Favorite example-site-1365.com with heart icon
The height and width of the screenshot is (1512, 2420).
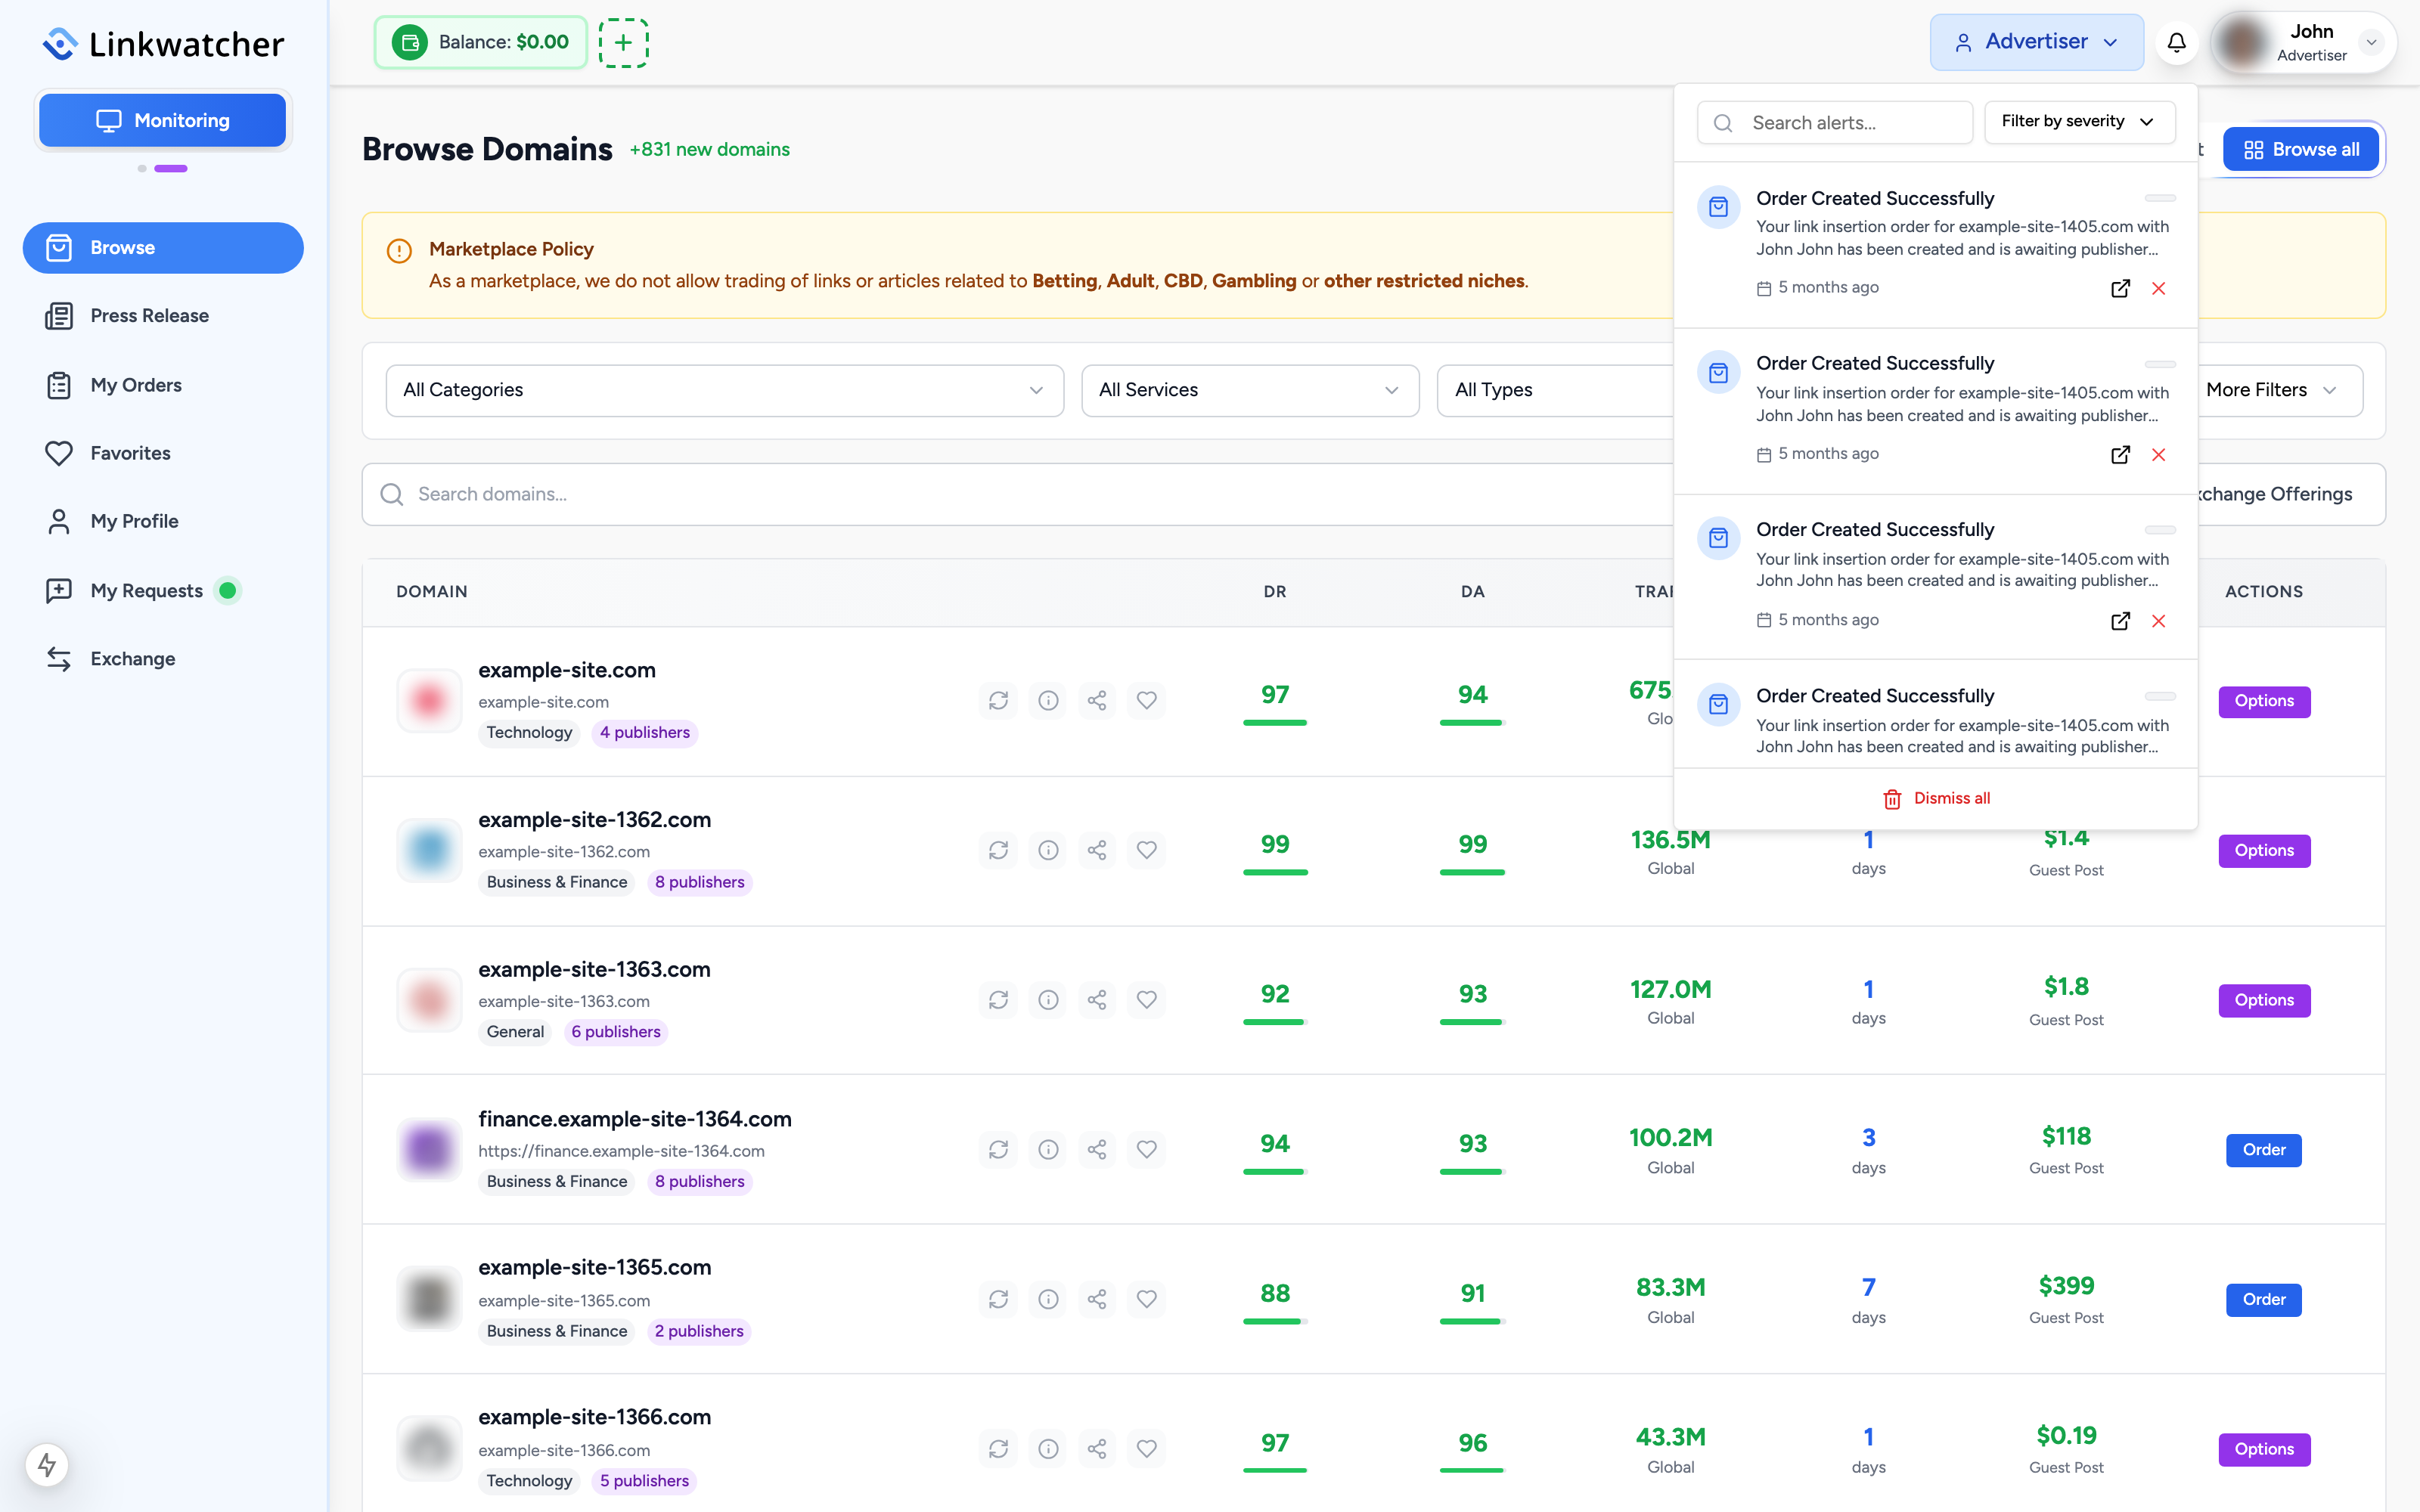1147,1299
